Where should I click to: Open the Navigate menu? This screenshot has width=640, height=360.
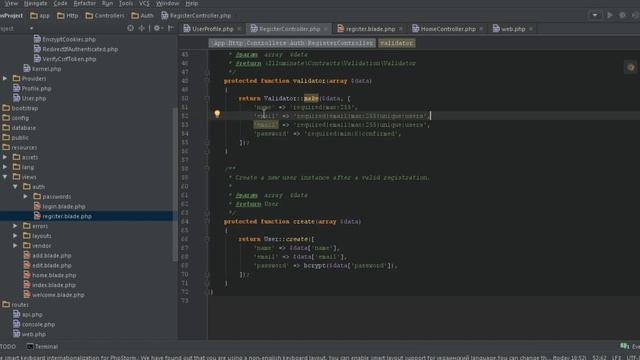(36, 3)
